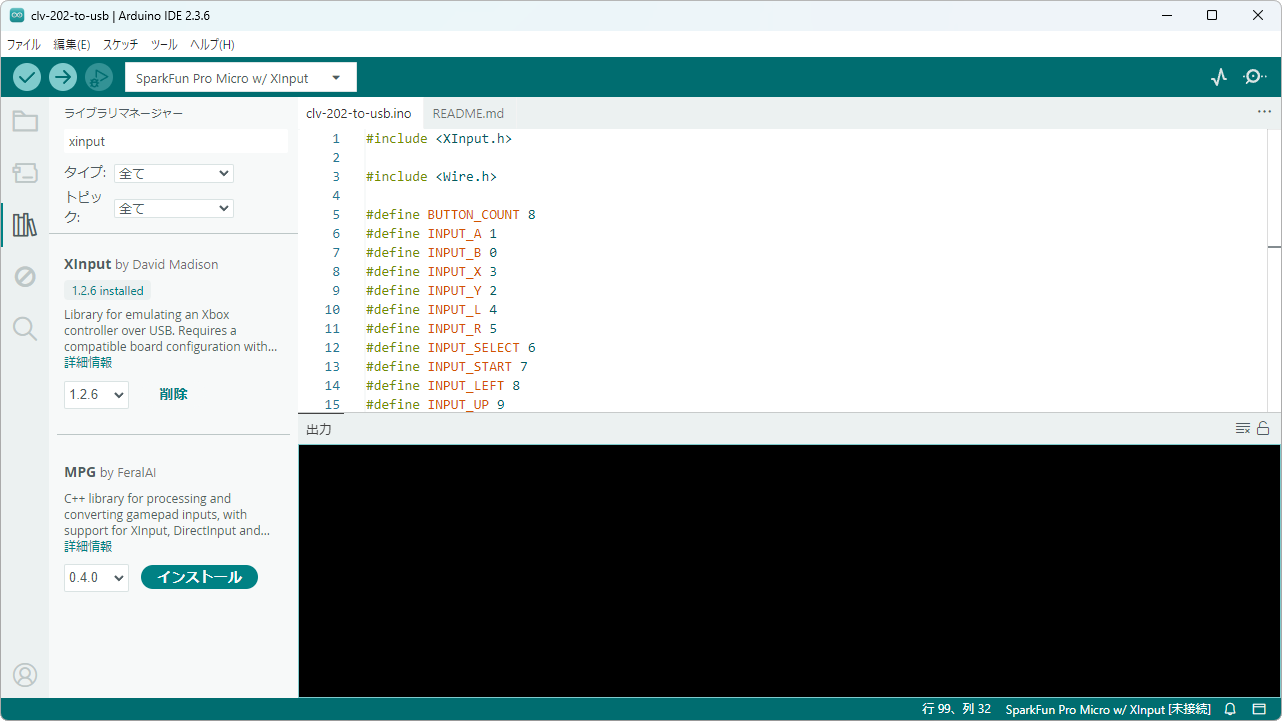Screen dimensions: 1282x721
Task: Open the Boards Manager sidebar
Action: click(x=25, y=173)
